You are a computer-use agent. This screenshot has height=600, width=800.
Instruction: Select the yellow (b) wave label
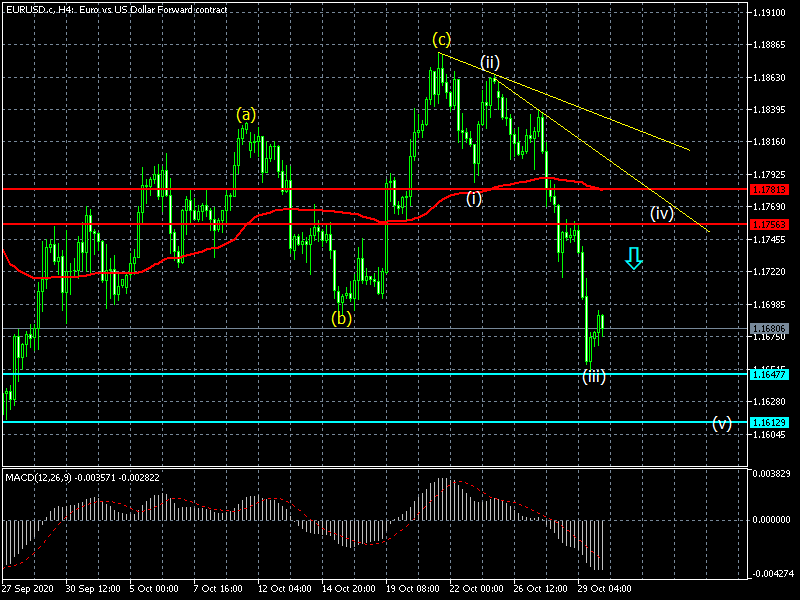pyautogui.click(x=342, y=319)
